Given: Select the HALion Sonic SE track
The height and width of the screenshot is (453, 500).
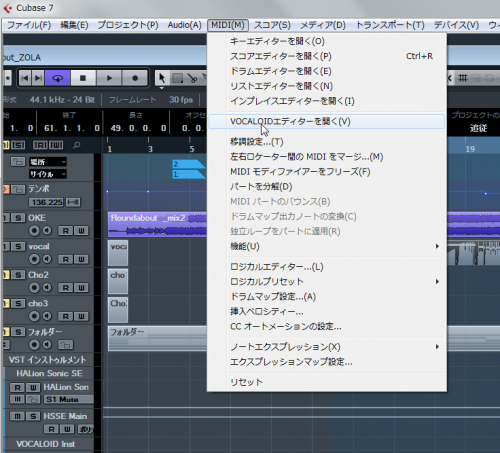Looking at the screenshot, I should 49,373.
